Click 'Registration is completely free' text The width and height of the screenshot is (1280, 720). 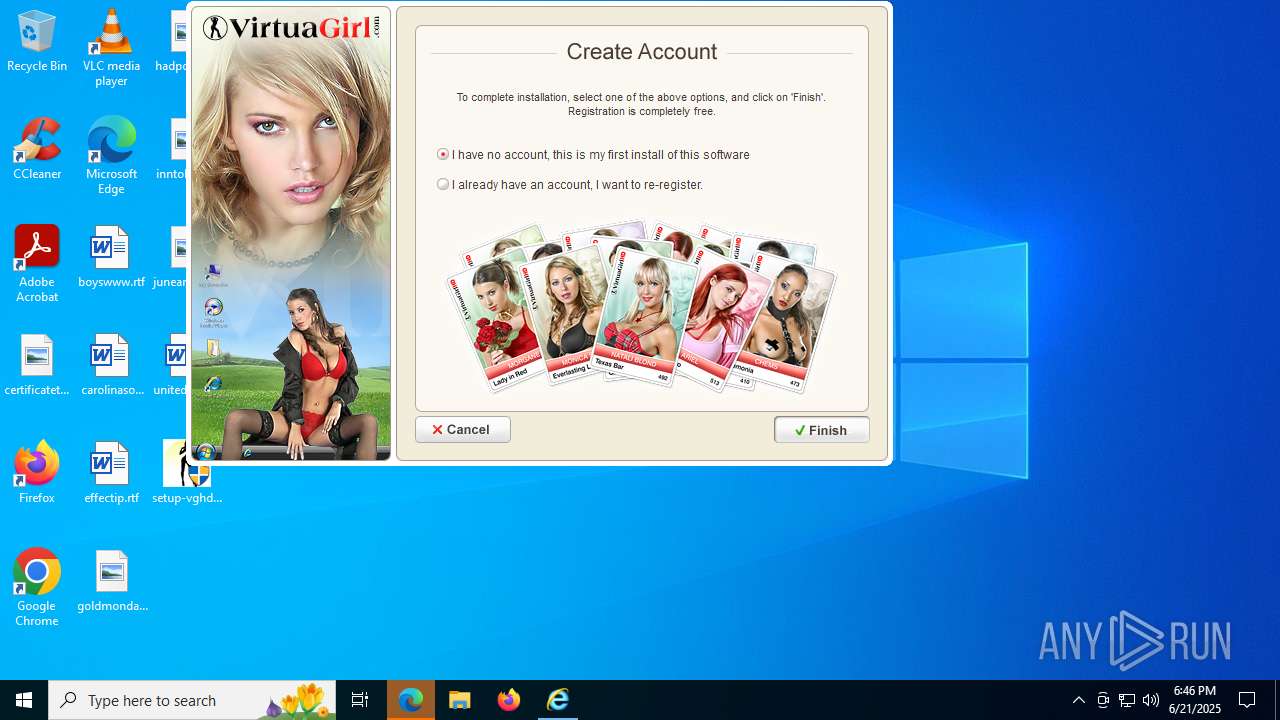[641, 112]
